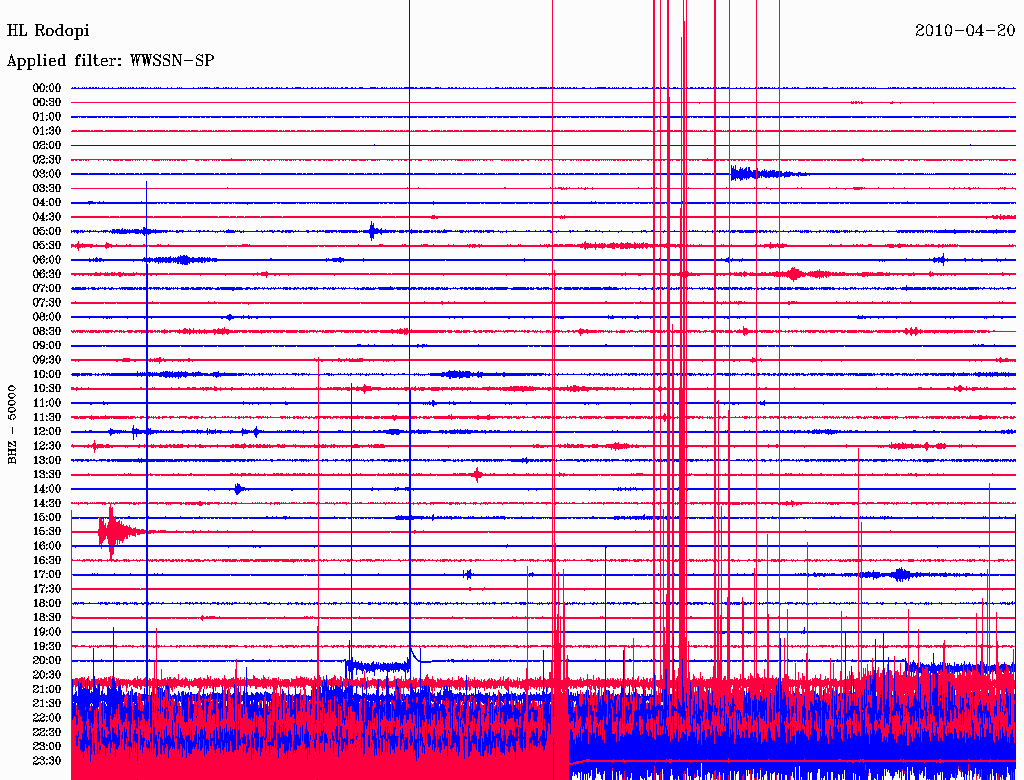Click the 11:30 time label

47,417
